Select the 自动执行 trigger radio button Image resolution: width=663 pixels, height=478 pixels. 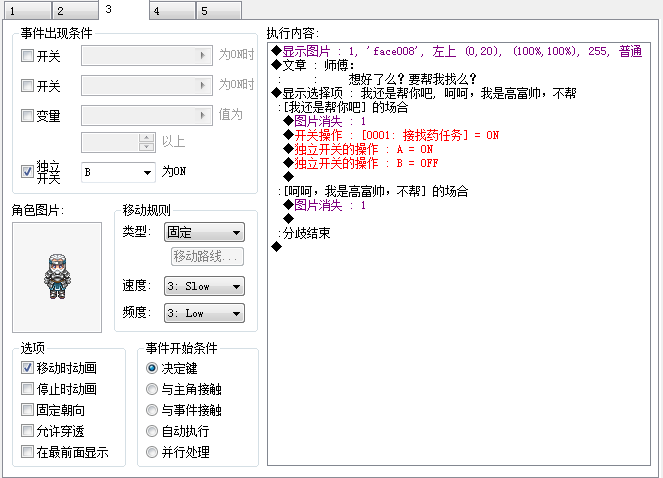pyautogui.click(x=152, y=431)
